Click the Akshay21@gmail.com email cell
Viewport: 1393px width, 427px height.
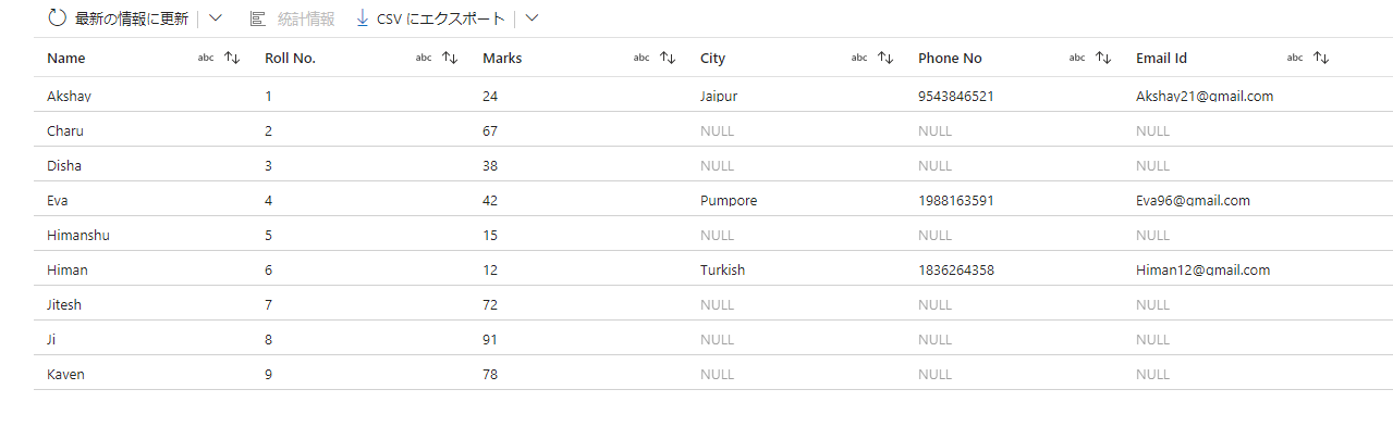[x=1204, y=96]
